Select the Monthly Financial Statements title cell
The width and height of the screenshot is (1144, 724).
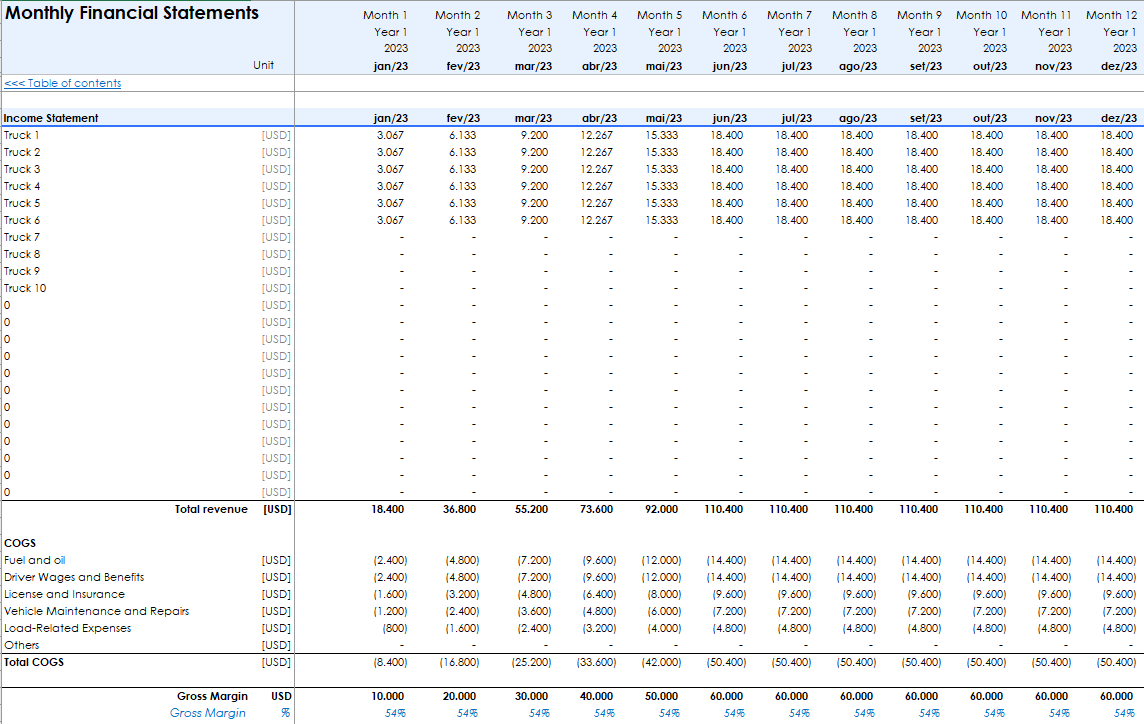[132, 14]
